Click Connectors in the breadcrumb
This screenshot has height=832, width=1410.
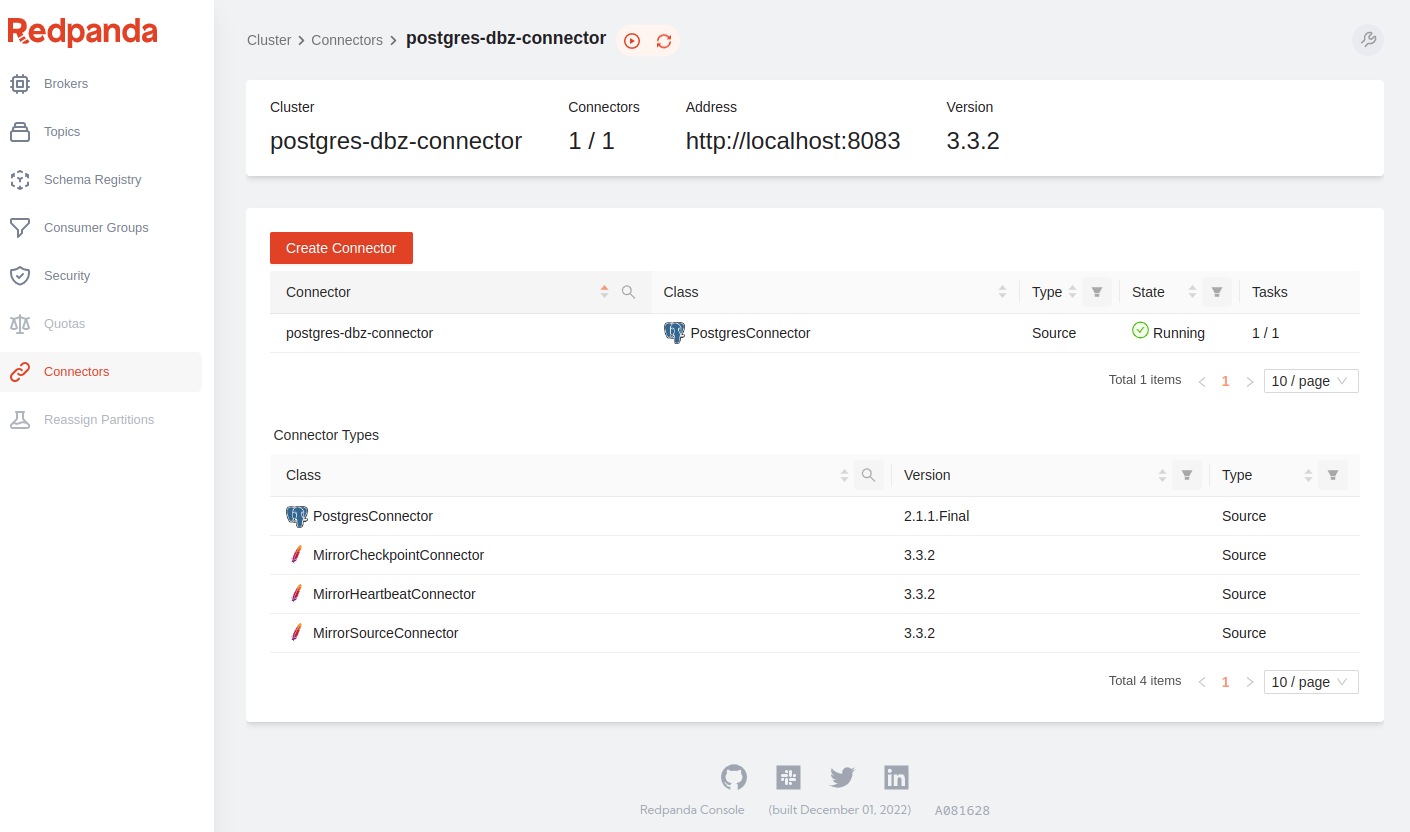(347, 40)
